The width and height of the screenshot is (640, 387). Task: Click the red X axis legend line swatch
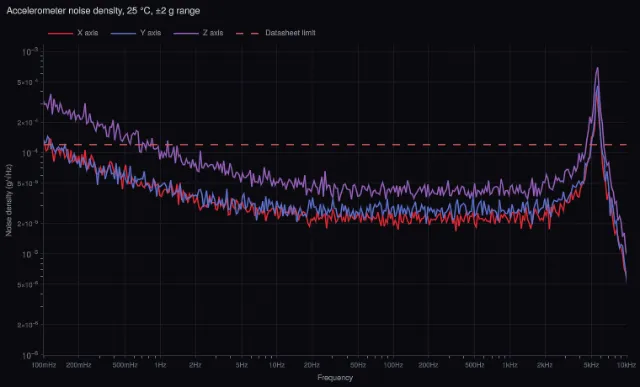(60, 33)
